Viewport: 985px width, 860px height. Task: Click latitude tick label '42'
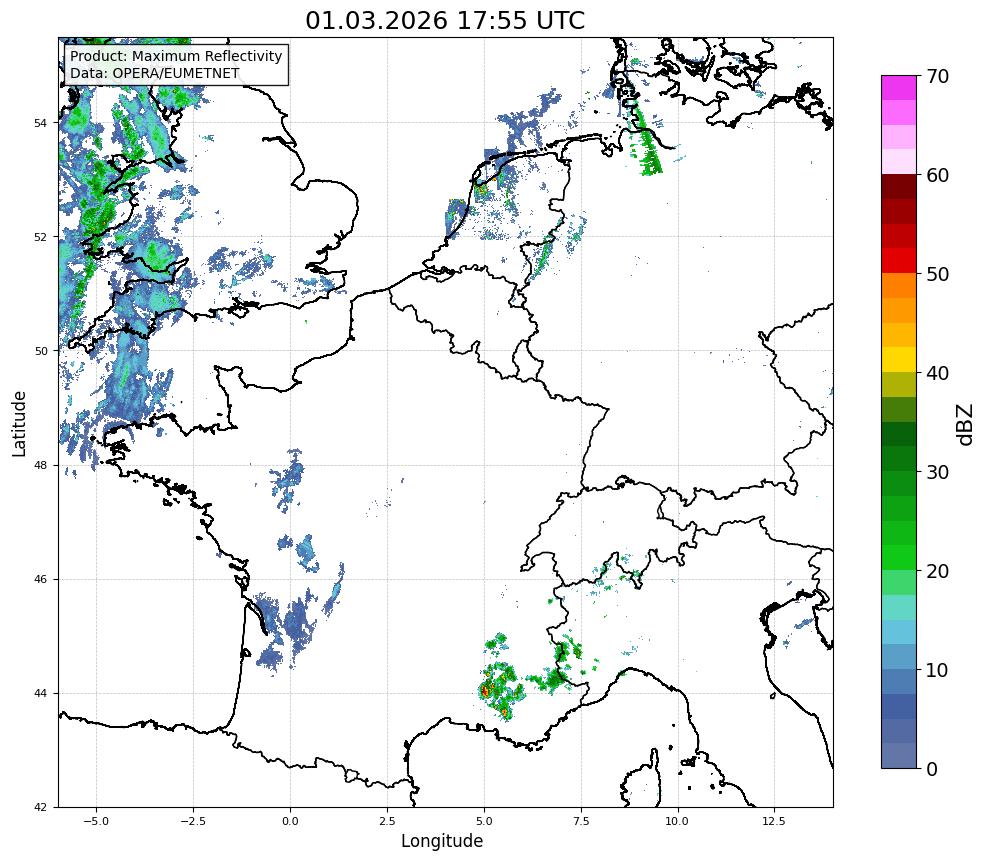point(41,807)
